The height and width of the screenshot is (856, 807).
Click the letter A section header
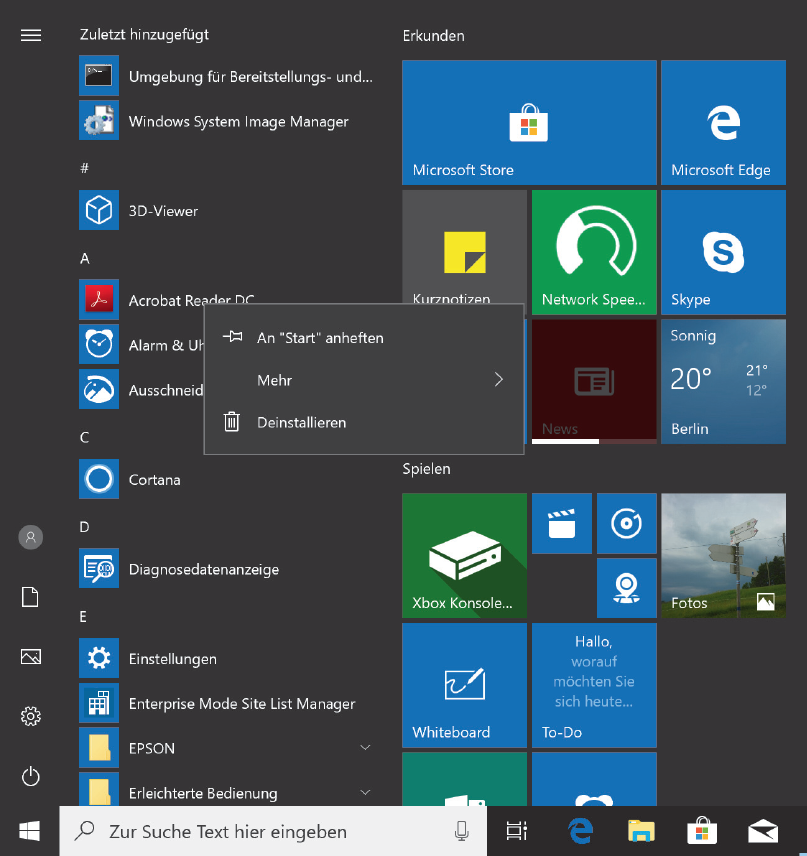click(x=85, y=258)
